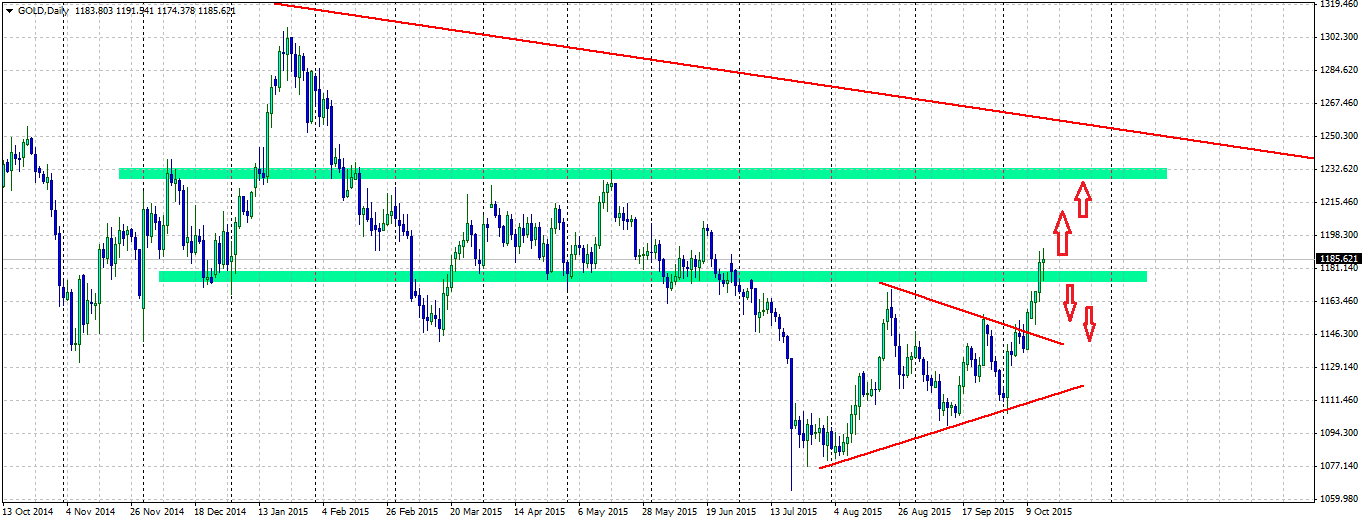Viewport: 1362px width, 520px height.
Task: Click the 1284.620 price axis label
Action: [x=1340, y=70]
